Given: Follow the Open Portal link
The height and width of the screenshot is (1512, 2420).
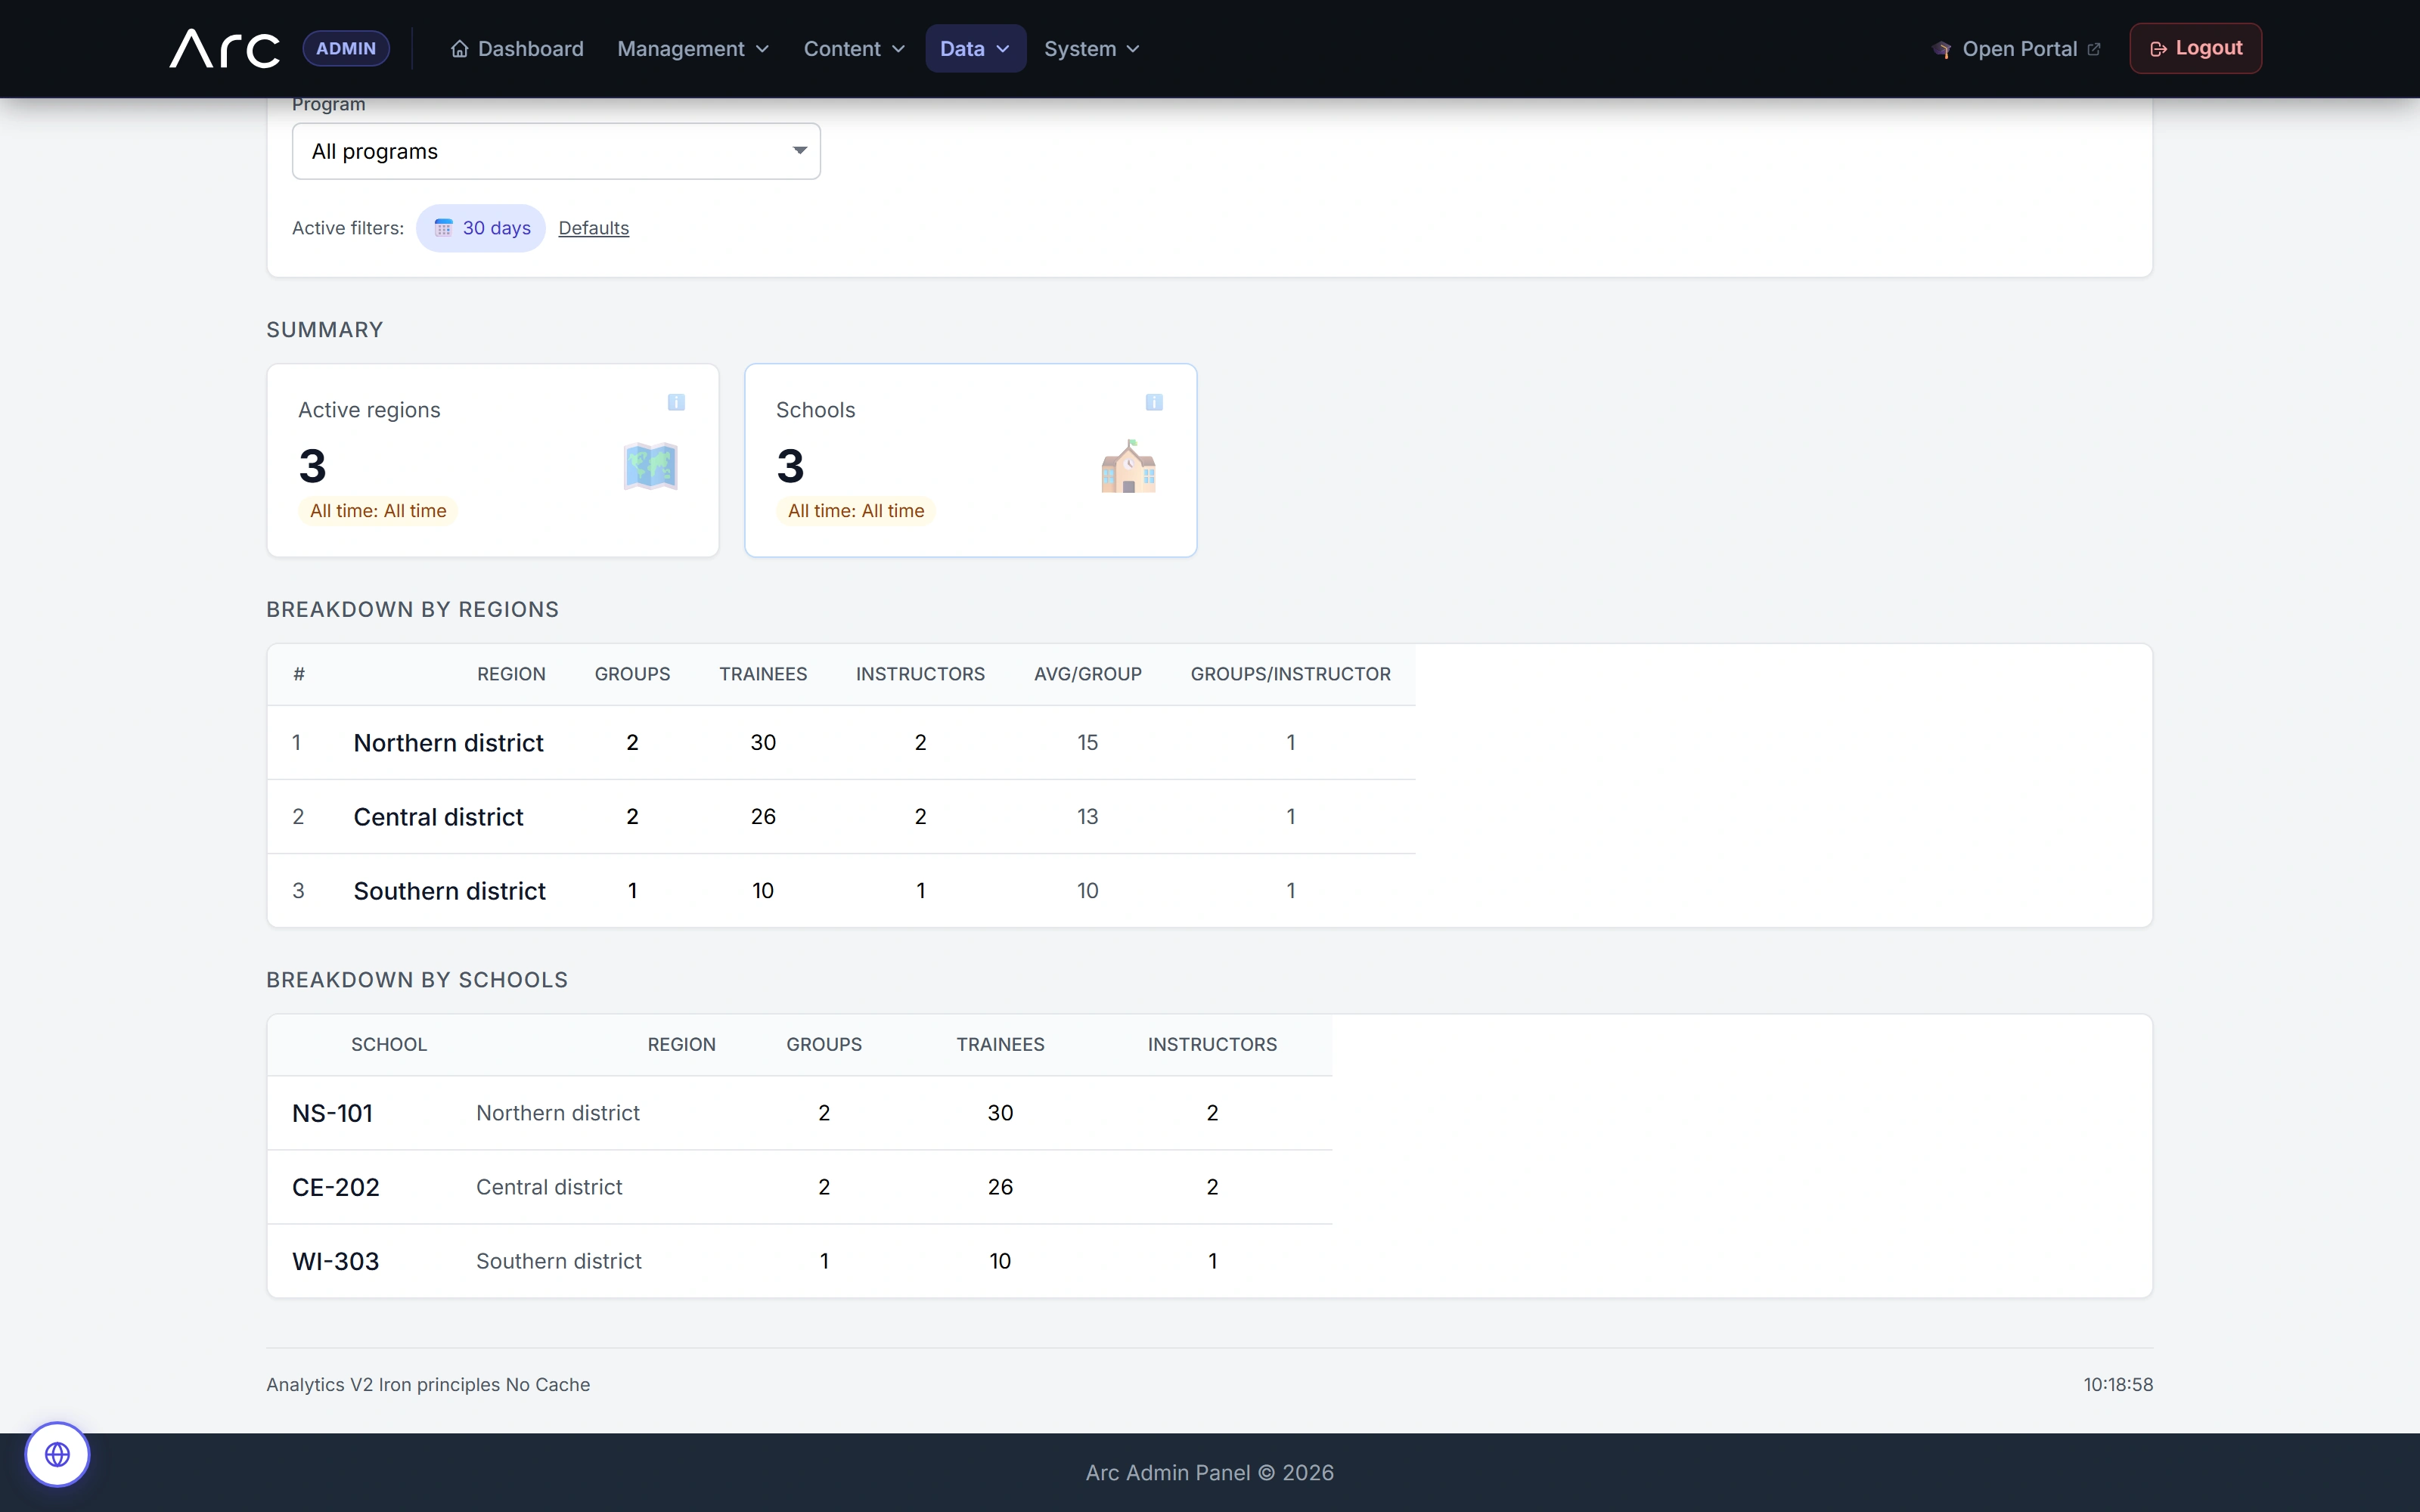Looking at the screenshot, I should pos(2016,49).
